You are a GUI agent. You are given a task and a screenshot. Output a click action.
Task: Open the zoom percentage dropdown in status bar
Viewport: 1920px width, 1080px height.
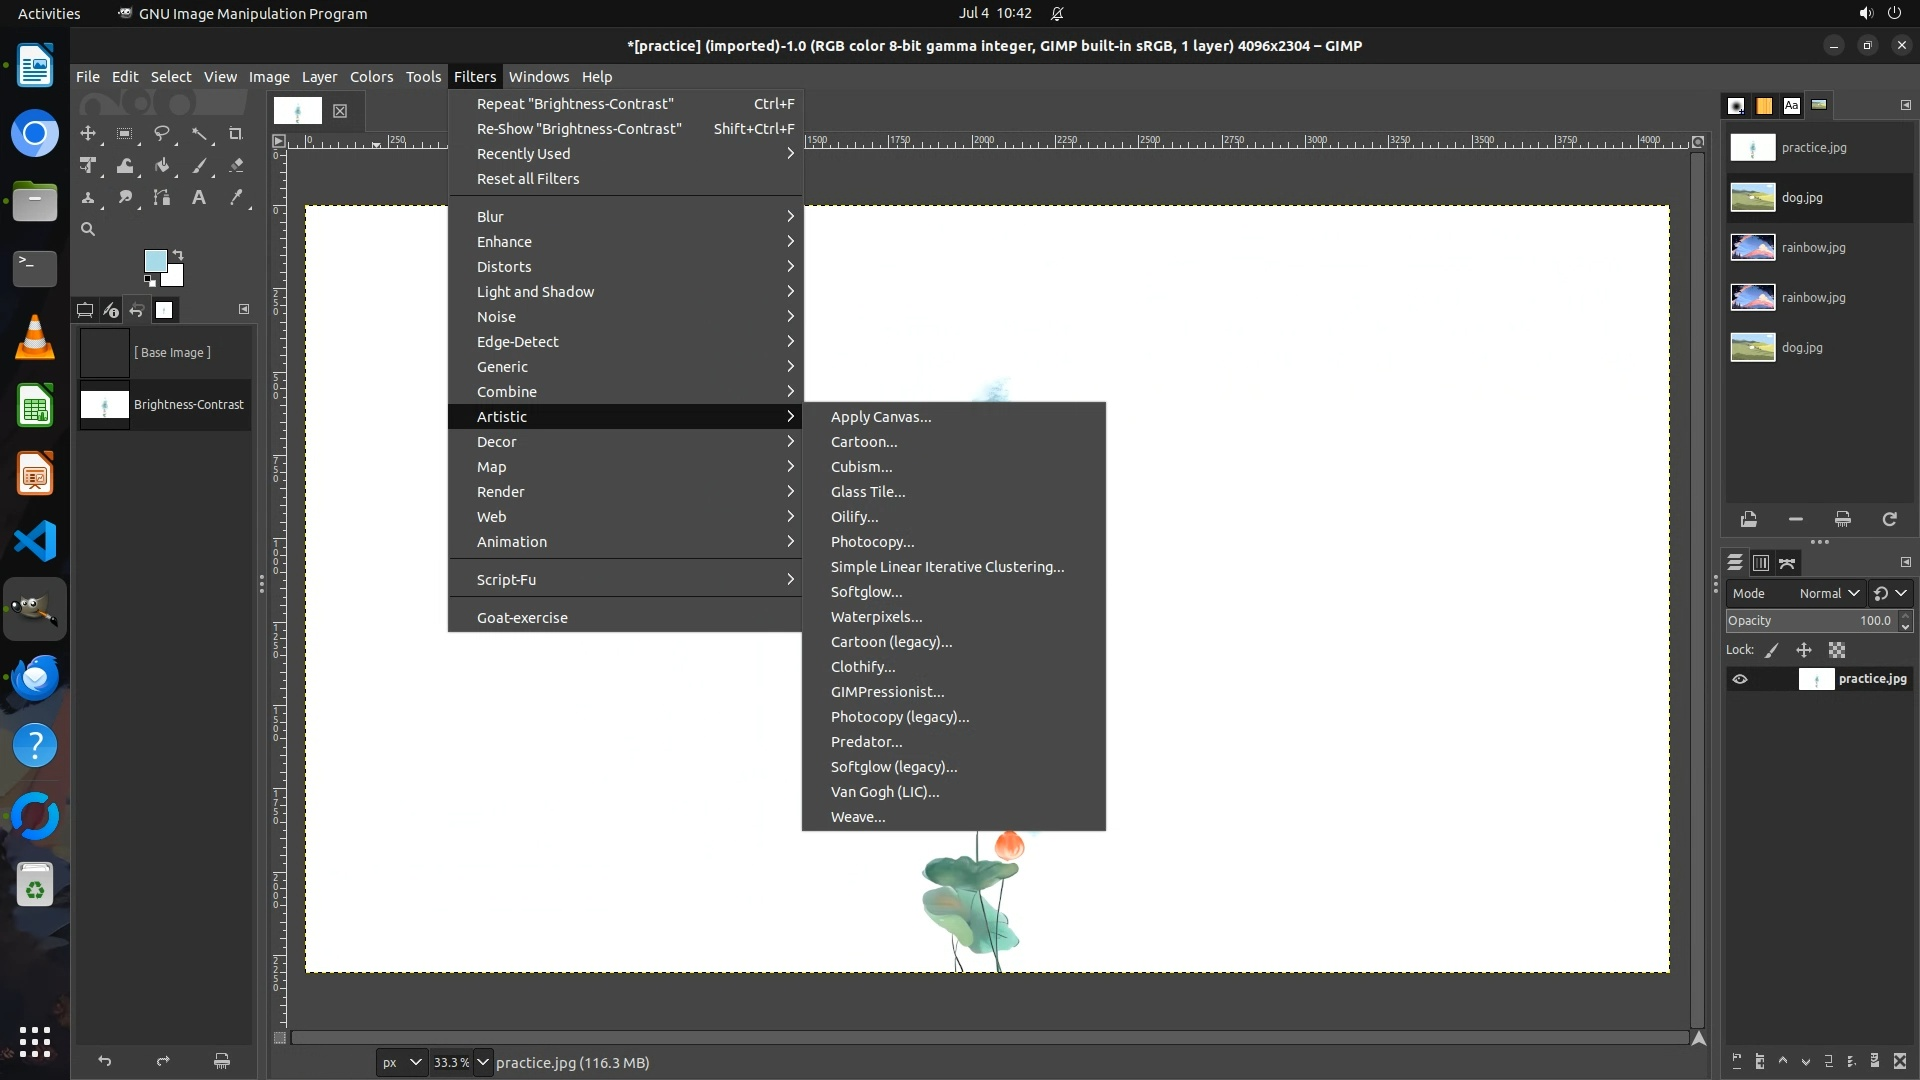tap(483, 1062)
